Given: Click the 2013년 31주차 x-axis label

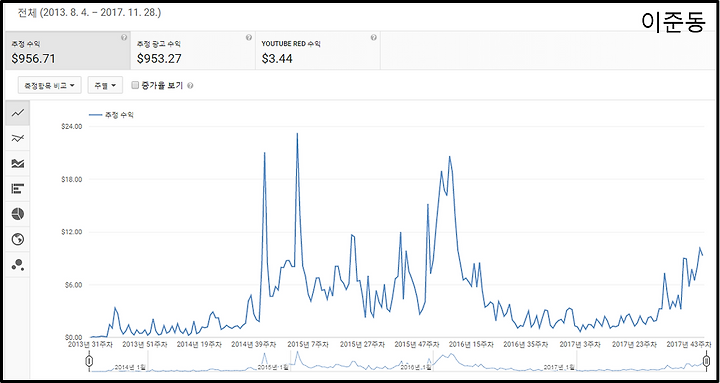Looking at the screenshot, I should point(90,344).
